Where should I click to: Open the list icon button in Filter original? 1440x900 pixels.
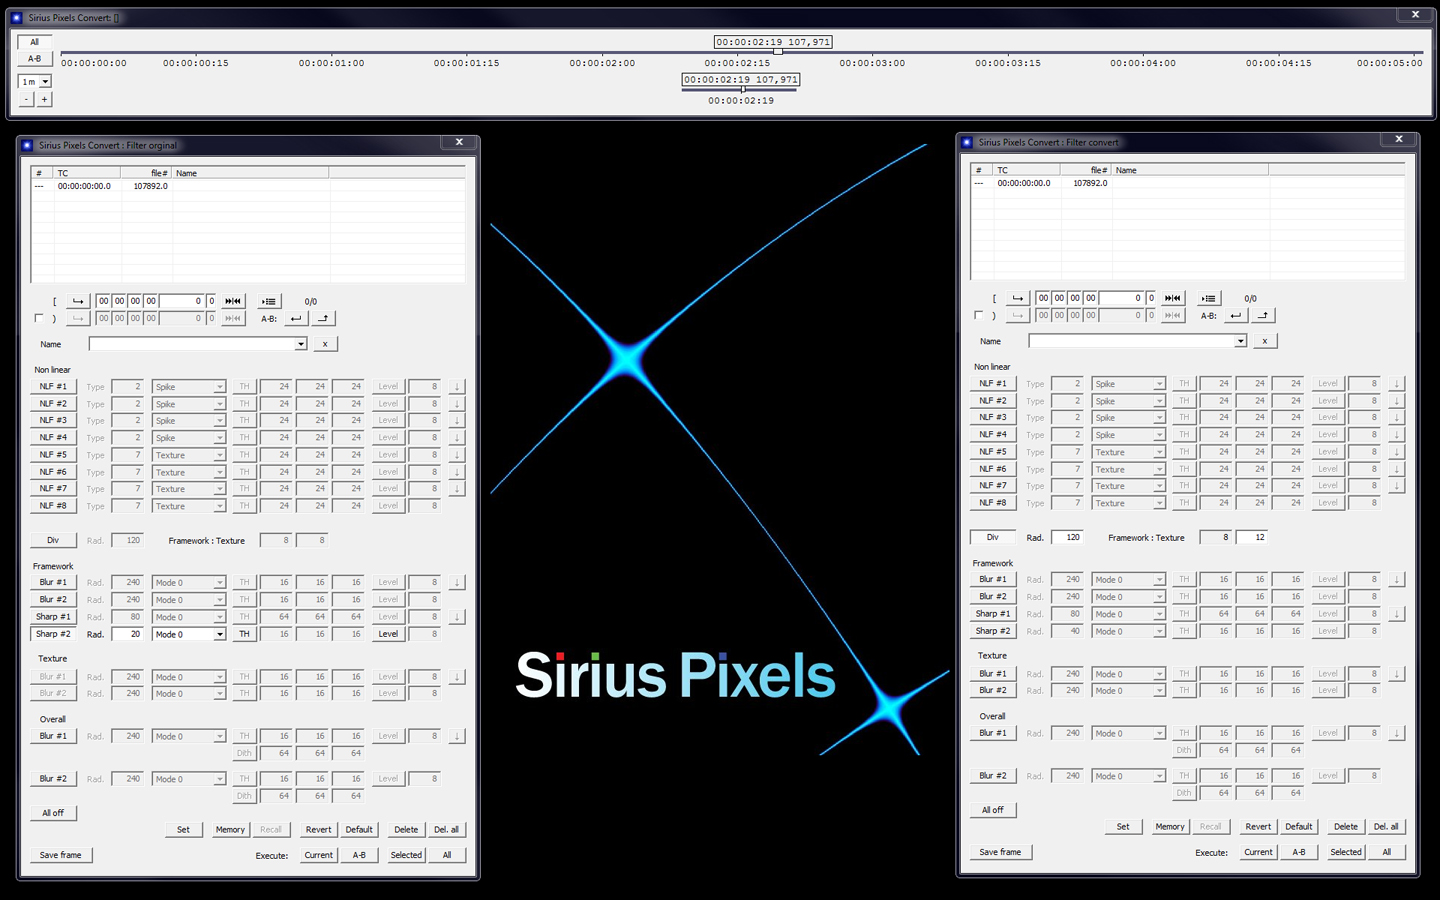point(269,301)
